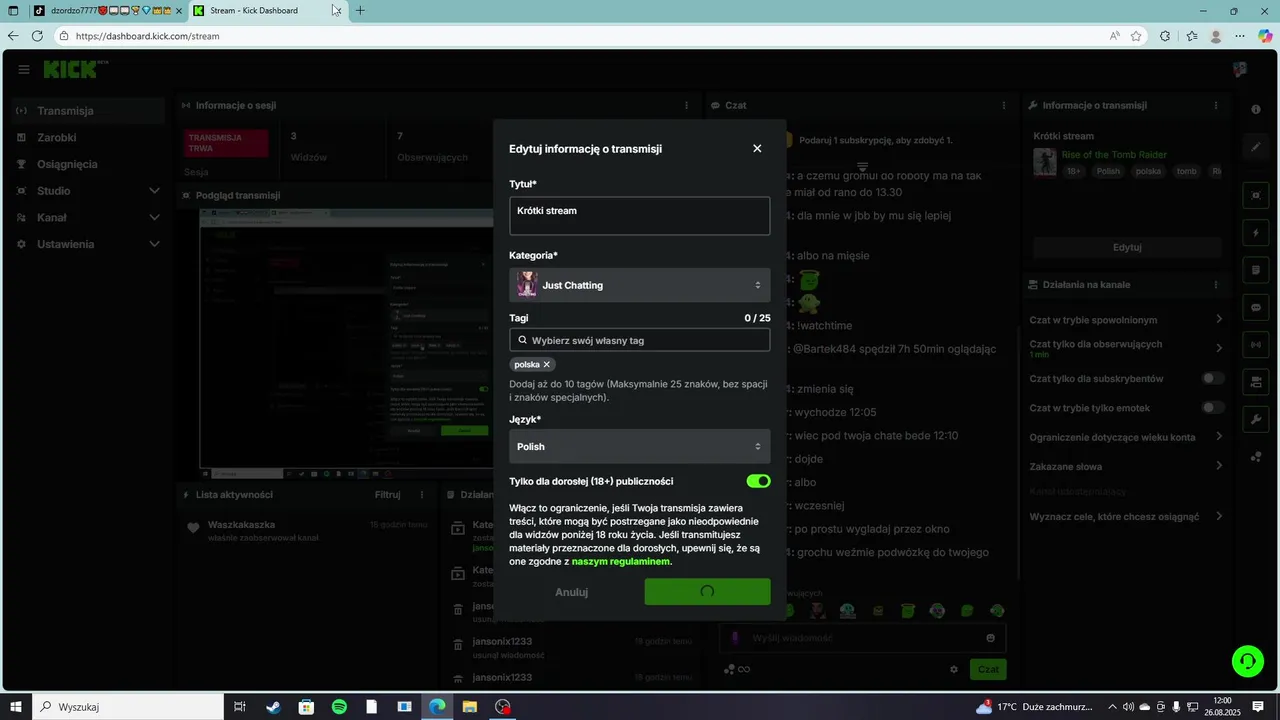The image size is (1280, 720).
Task: Click the browser back arrow
Action: point(13,35)
